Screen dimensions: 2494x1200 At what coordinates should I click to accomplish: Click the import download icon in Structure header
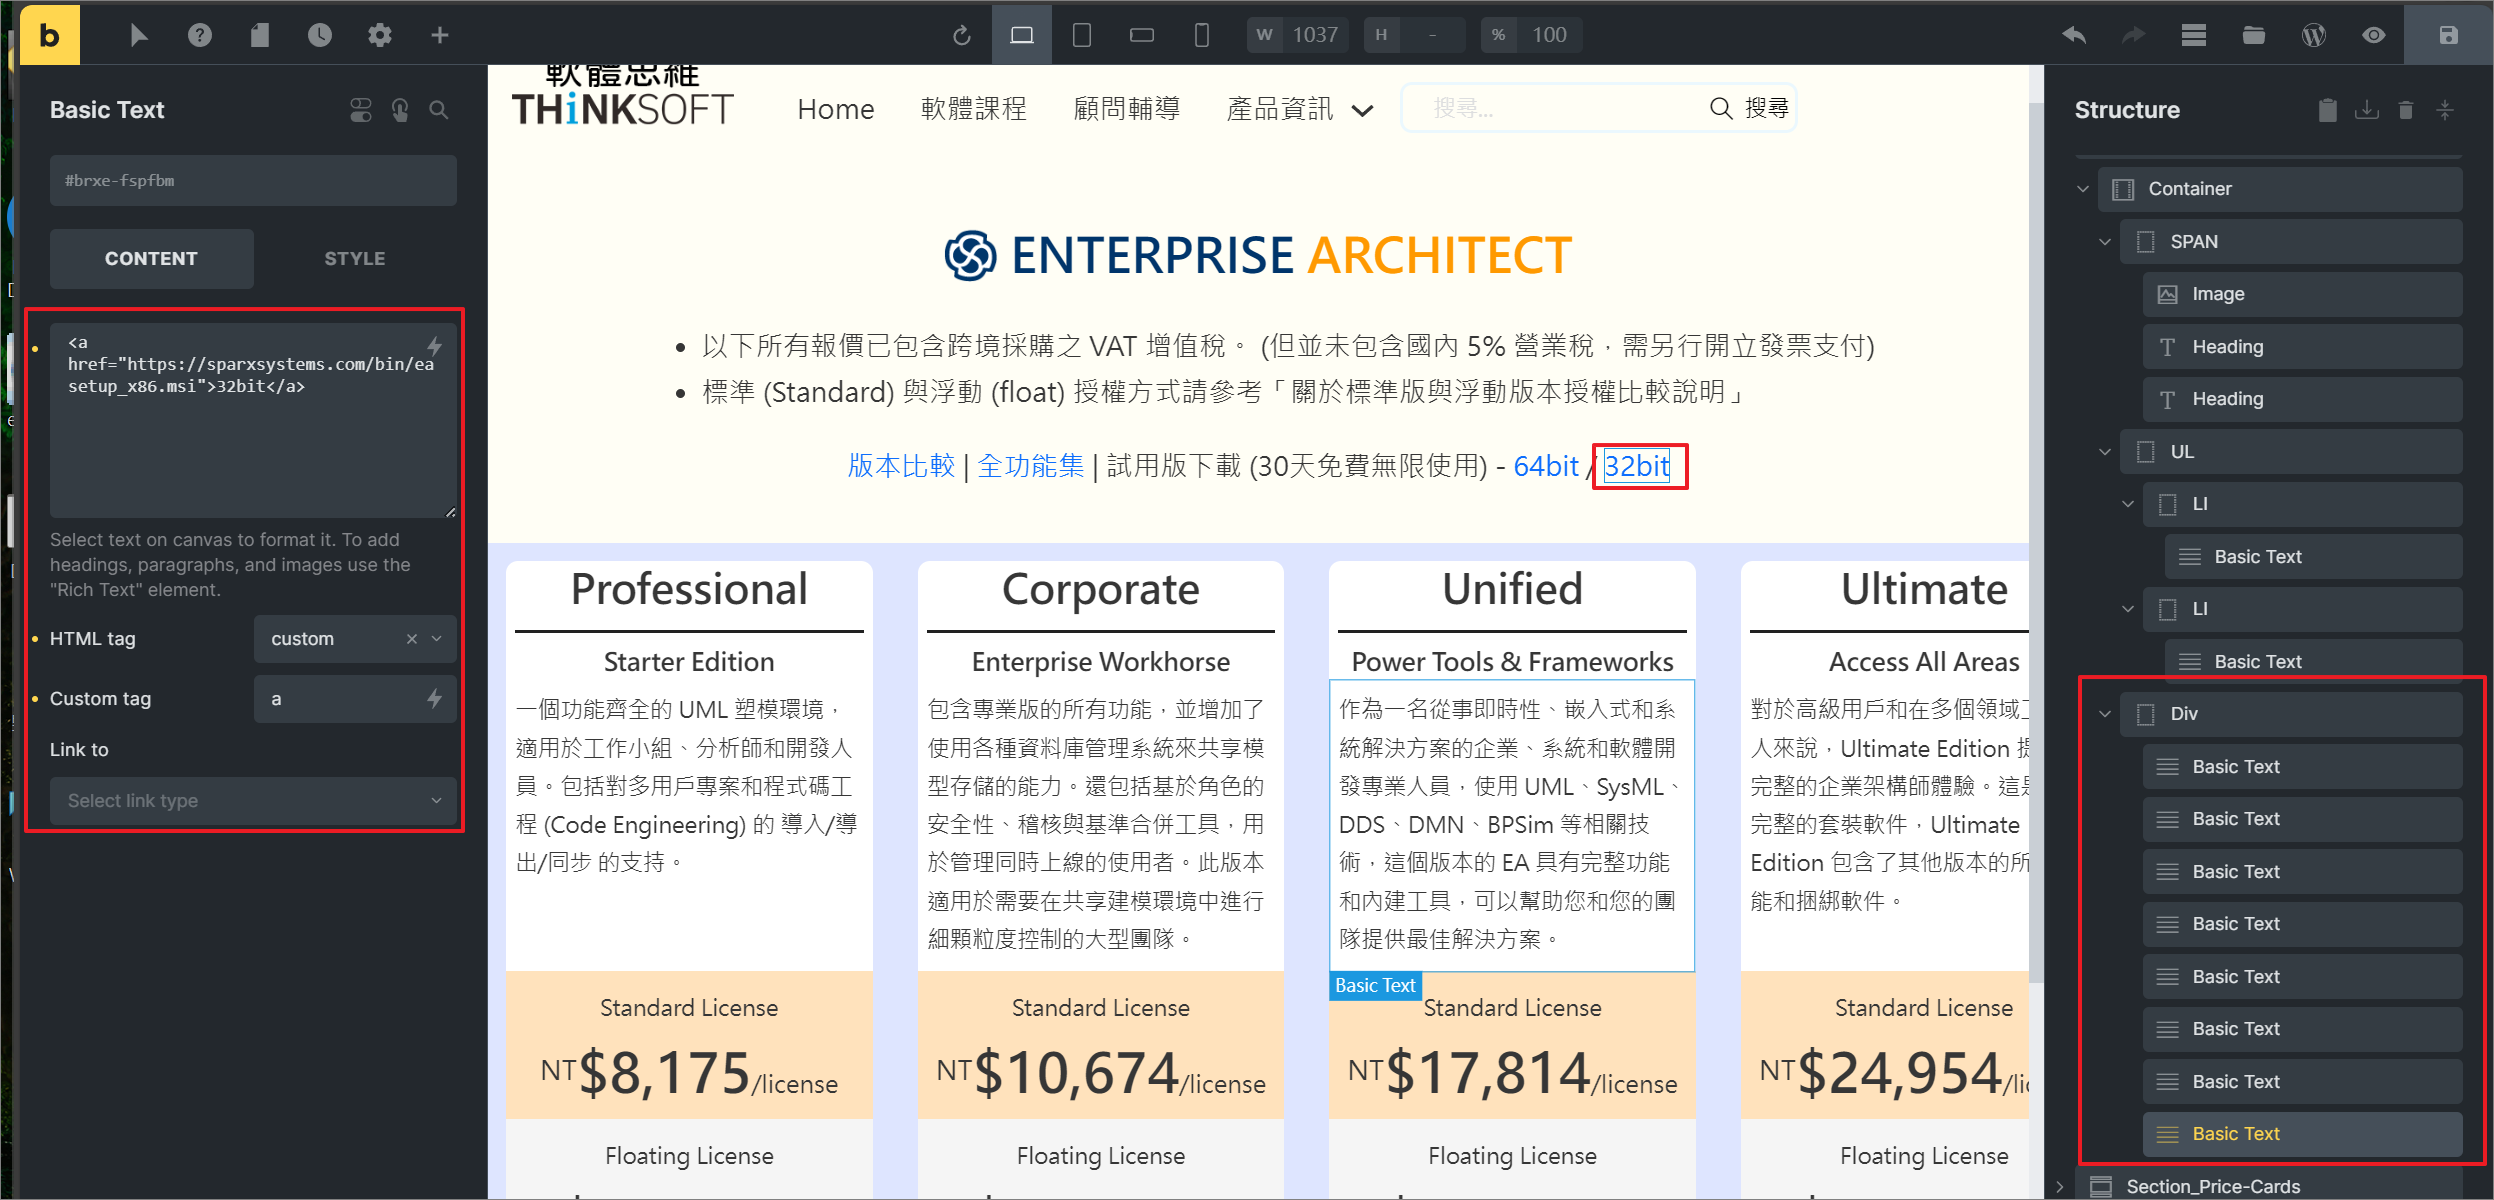(x=2367, y=110)
